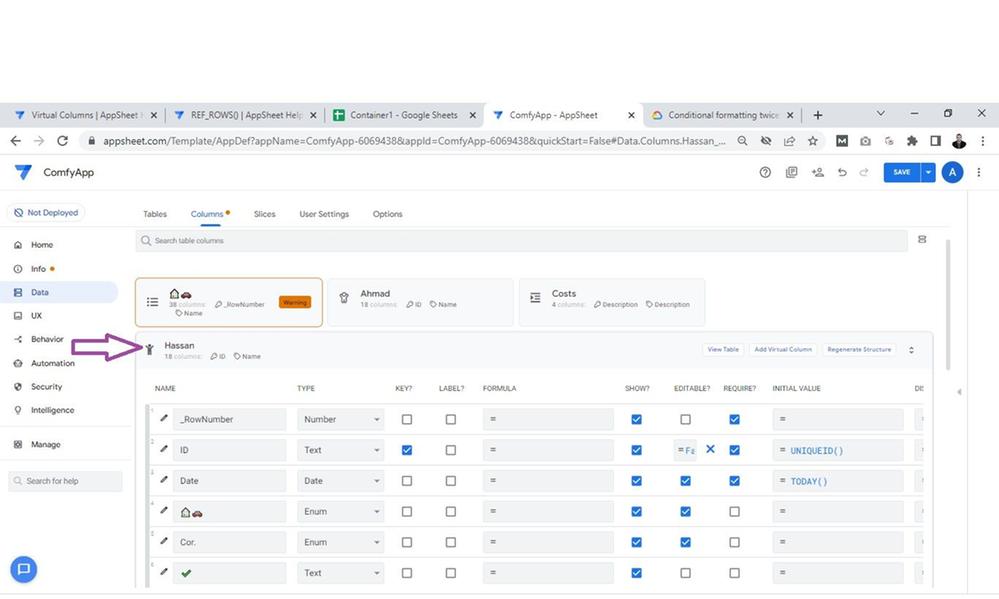
Task: Open the Costs table card
Action: 612,302
